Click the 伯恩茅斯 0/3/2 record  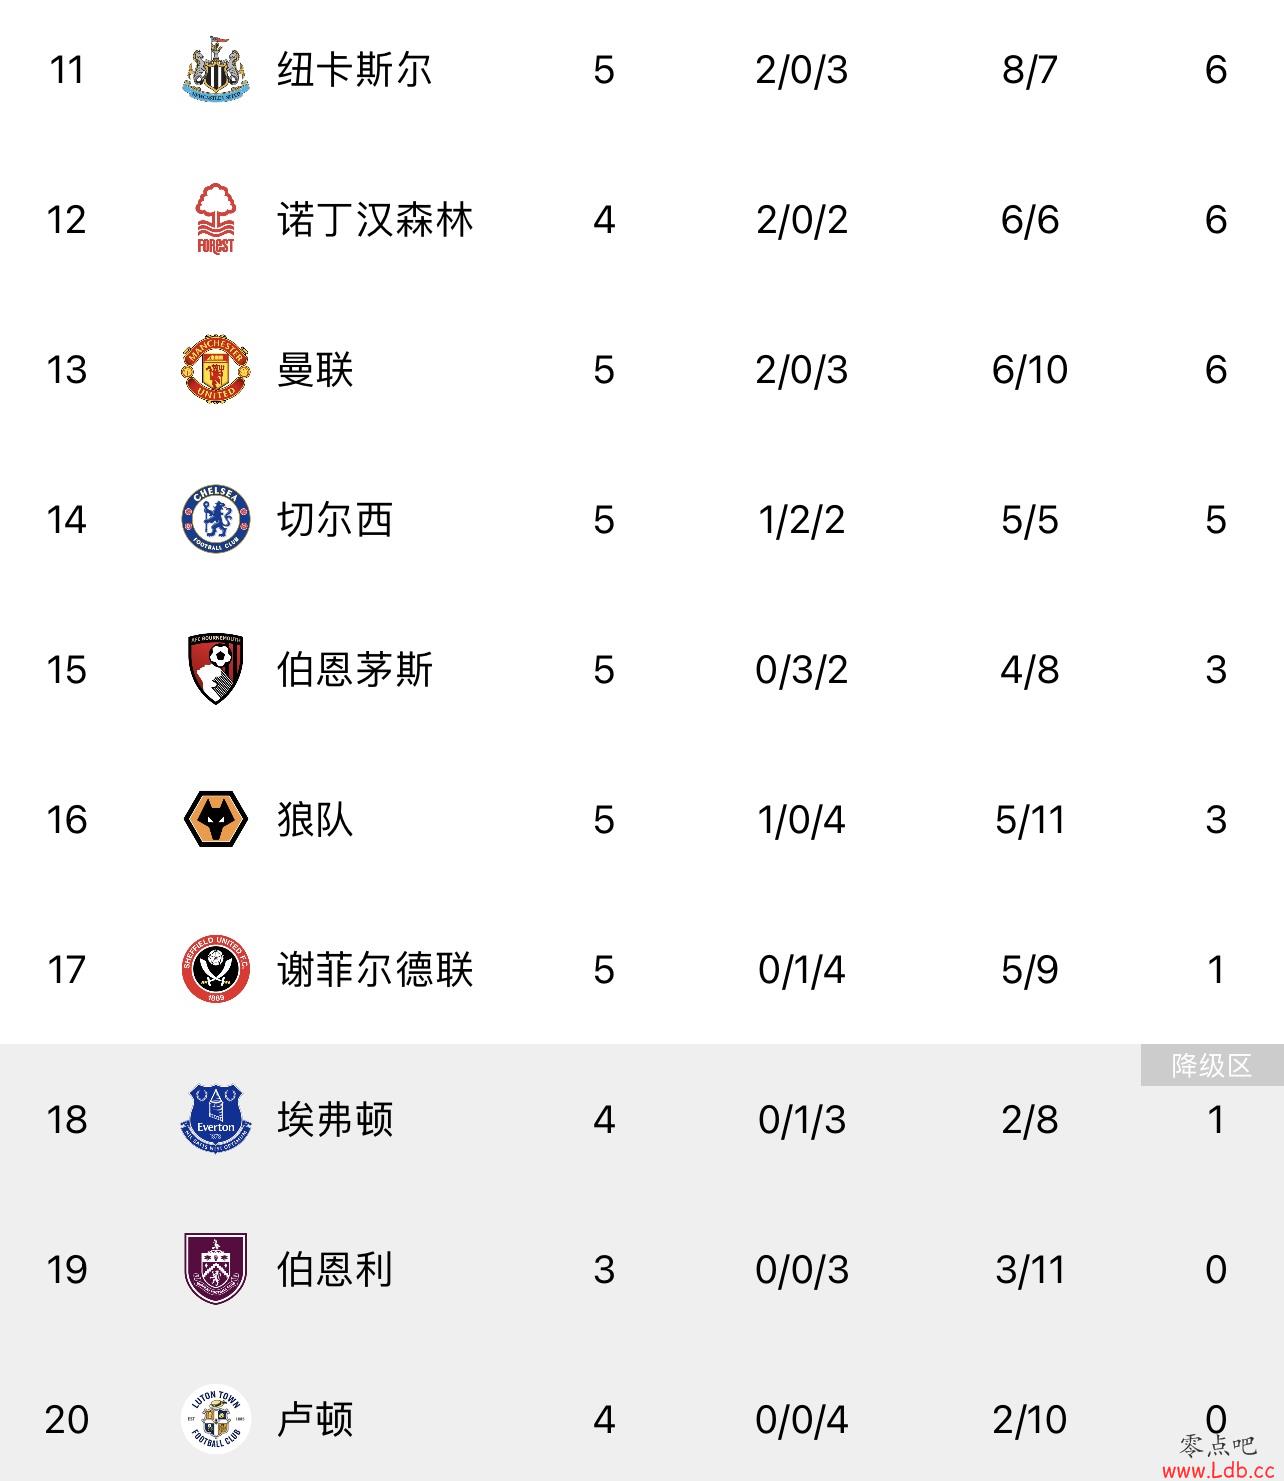(802, 670)
